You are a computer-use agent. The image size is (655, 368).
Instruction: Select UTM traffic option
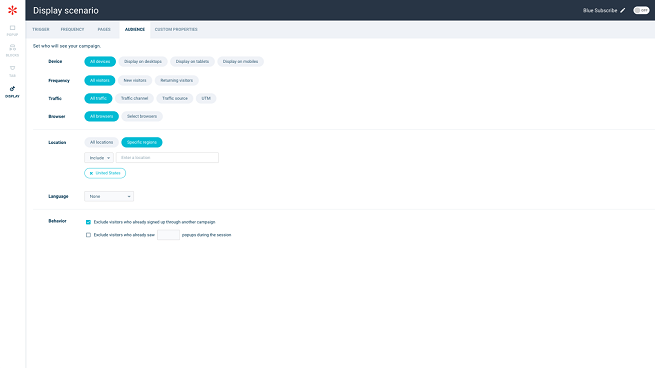206,98
